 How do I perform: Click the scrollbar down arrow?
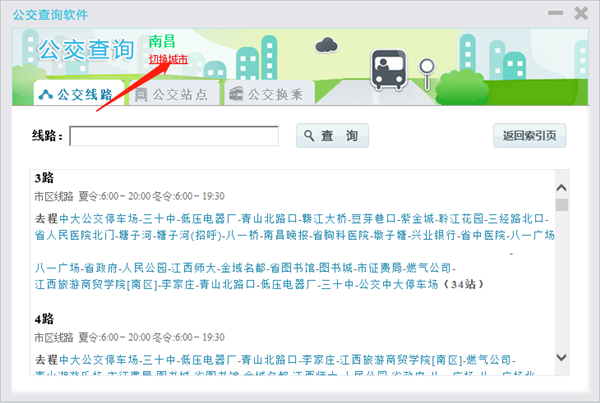point(561,357)
